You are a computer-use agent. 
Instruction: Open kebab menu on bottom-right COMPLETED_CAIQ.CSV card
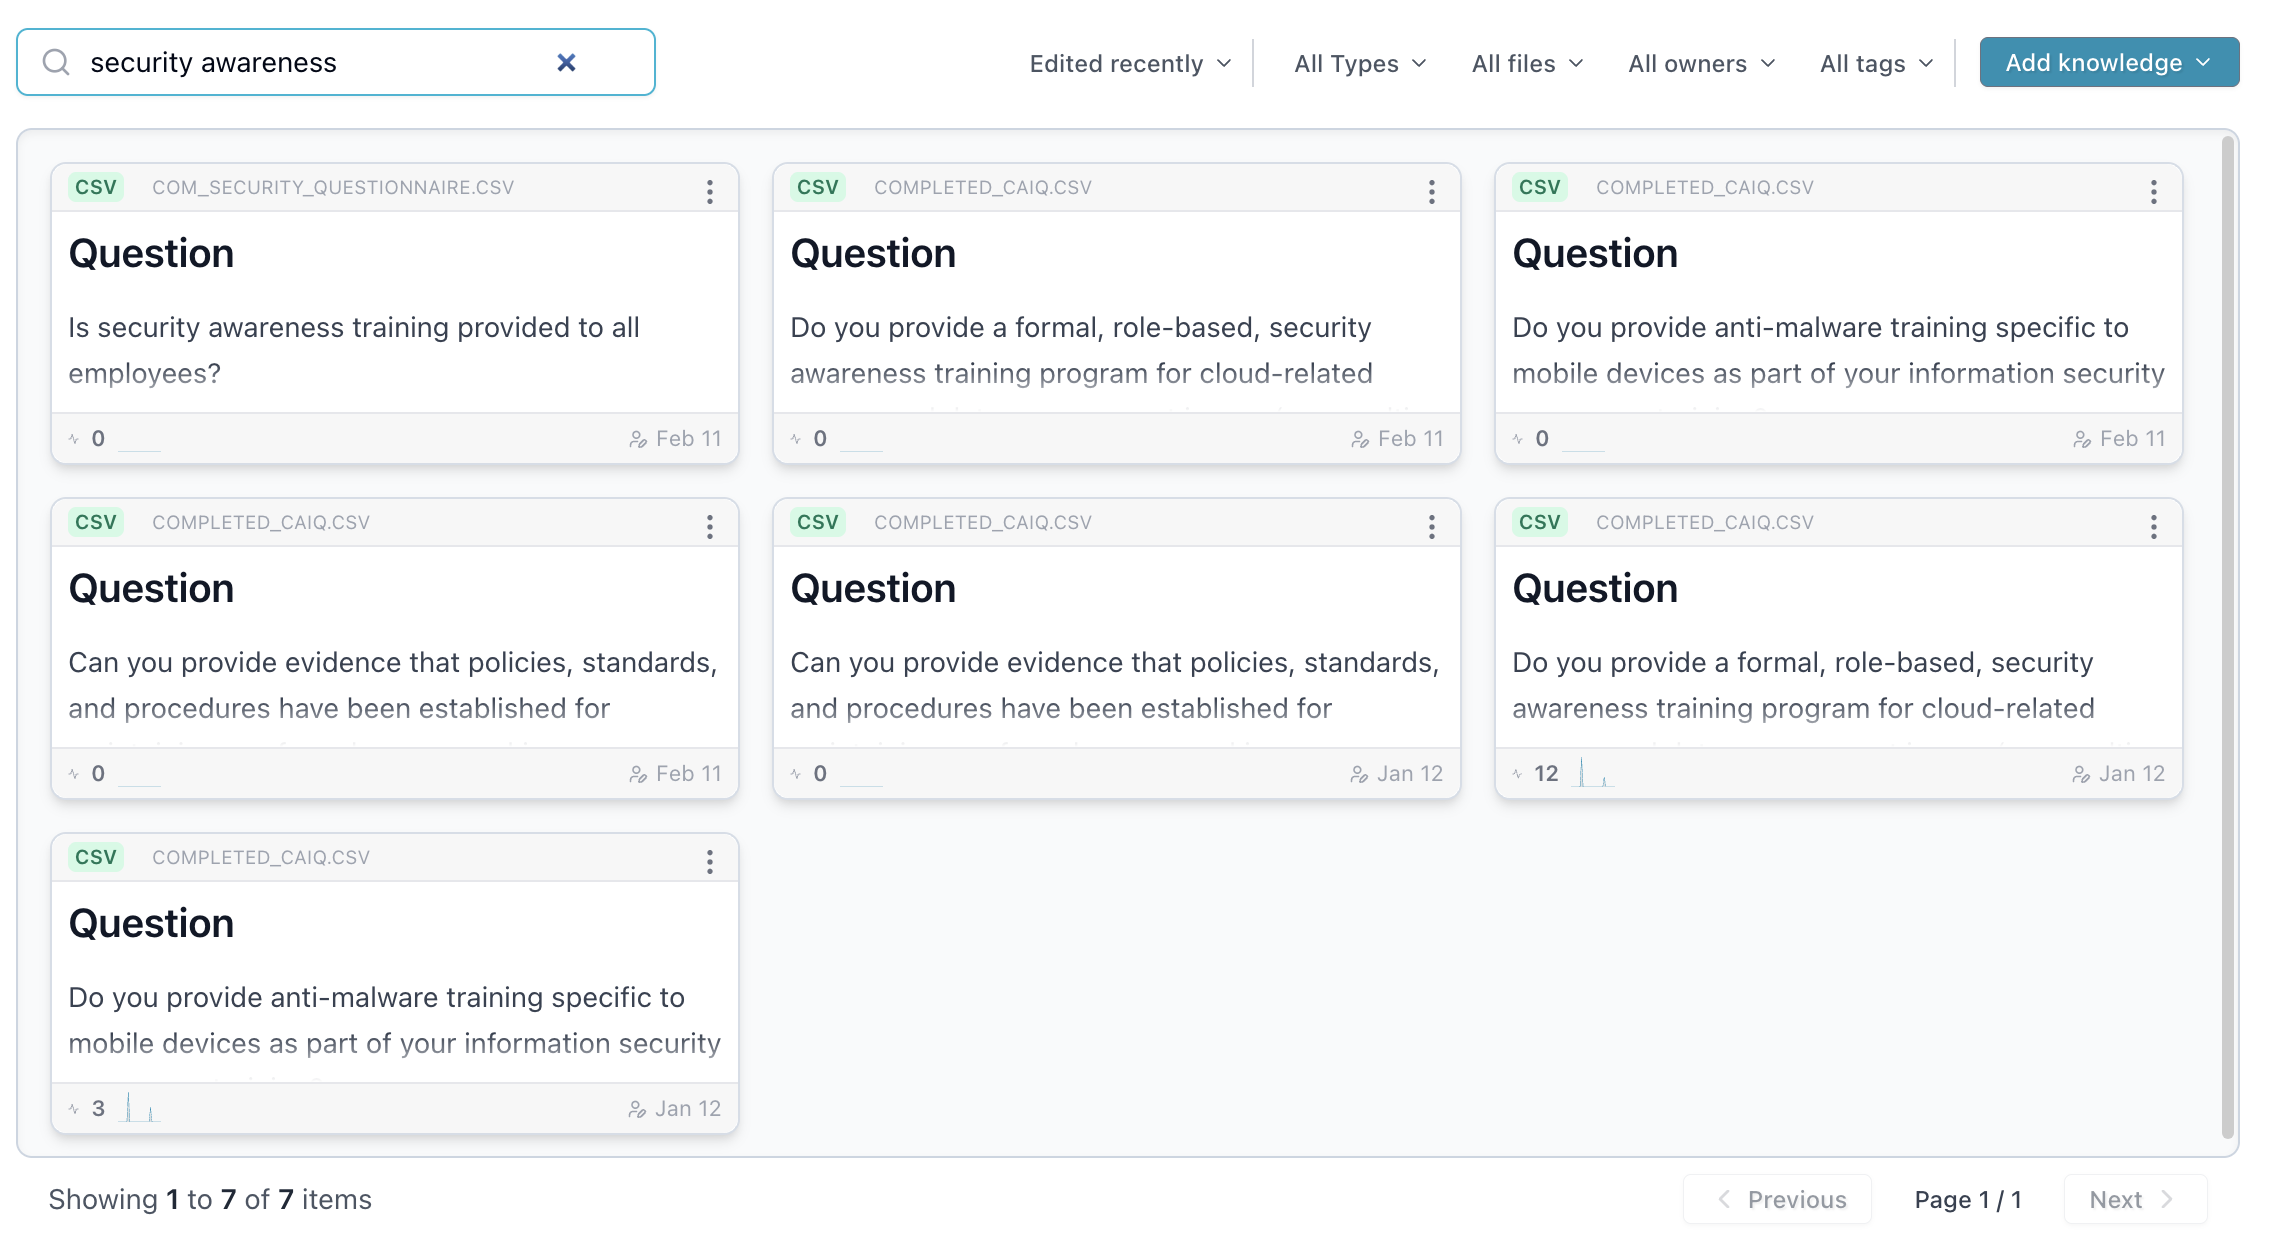click(x=2154, y=526)
